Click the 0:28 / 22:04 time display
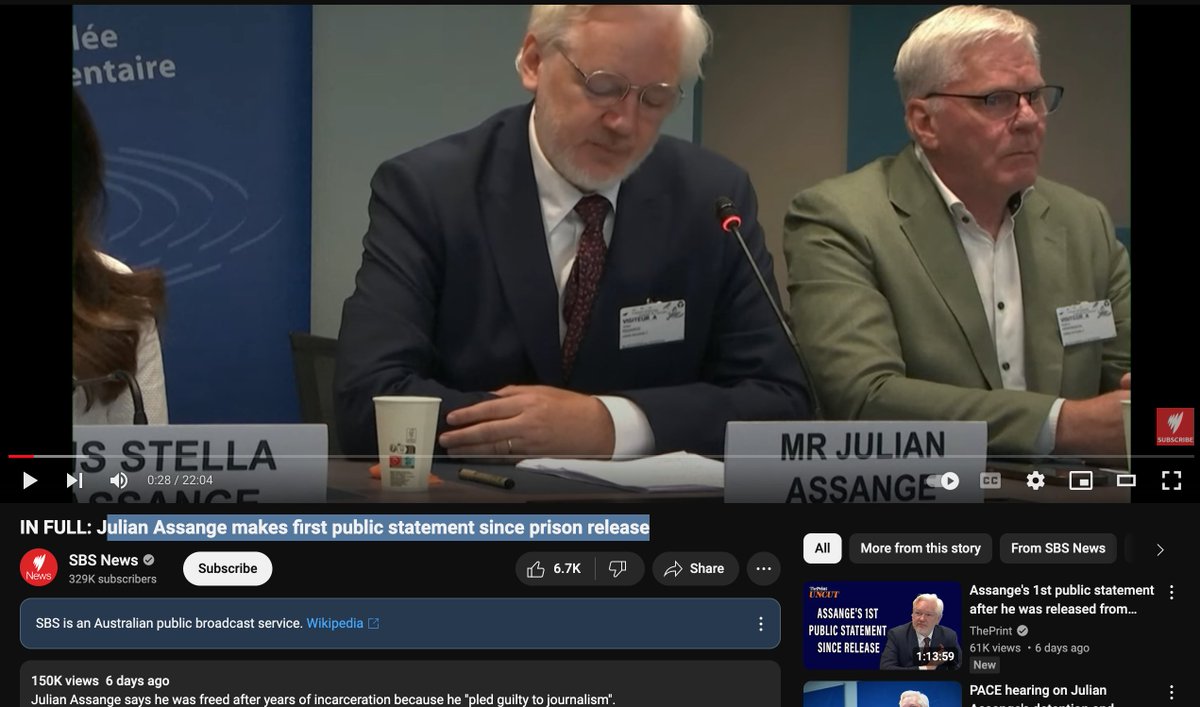The image size is (1200, 707). (180, 481)
